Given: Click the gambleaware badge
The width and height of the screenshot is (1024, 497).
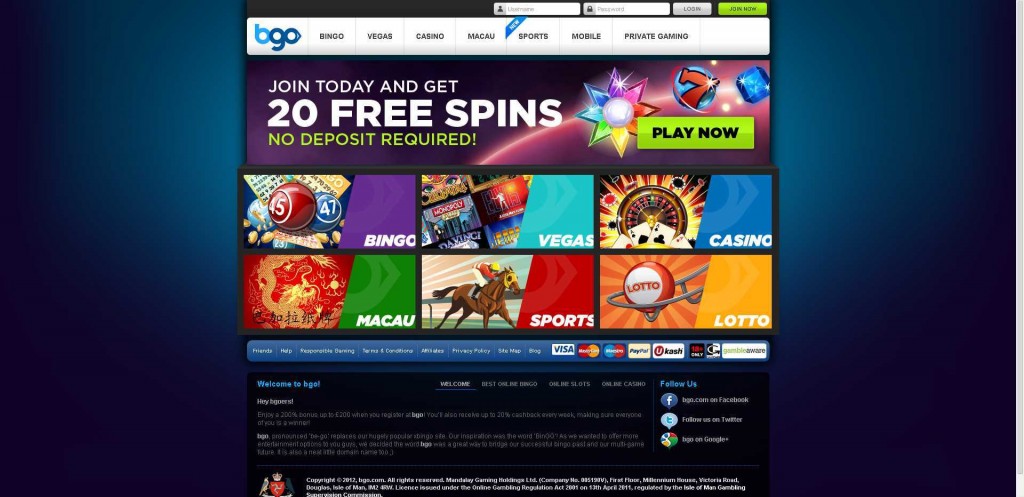Looking at the screenshot, I should (x=744, y=351).
